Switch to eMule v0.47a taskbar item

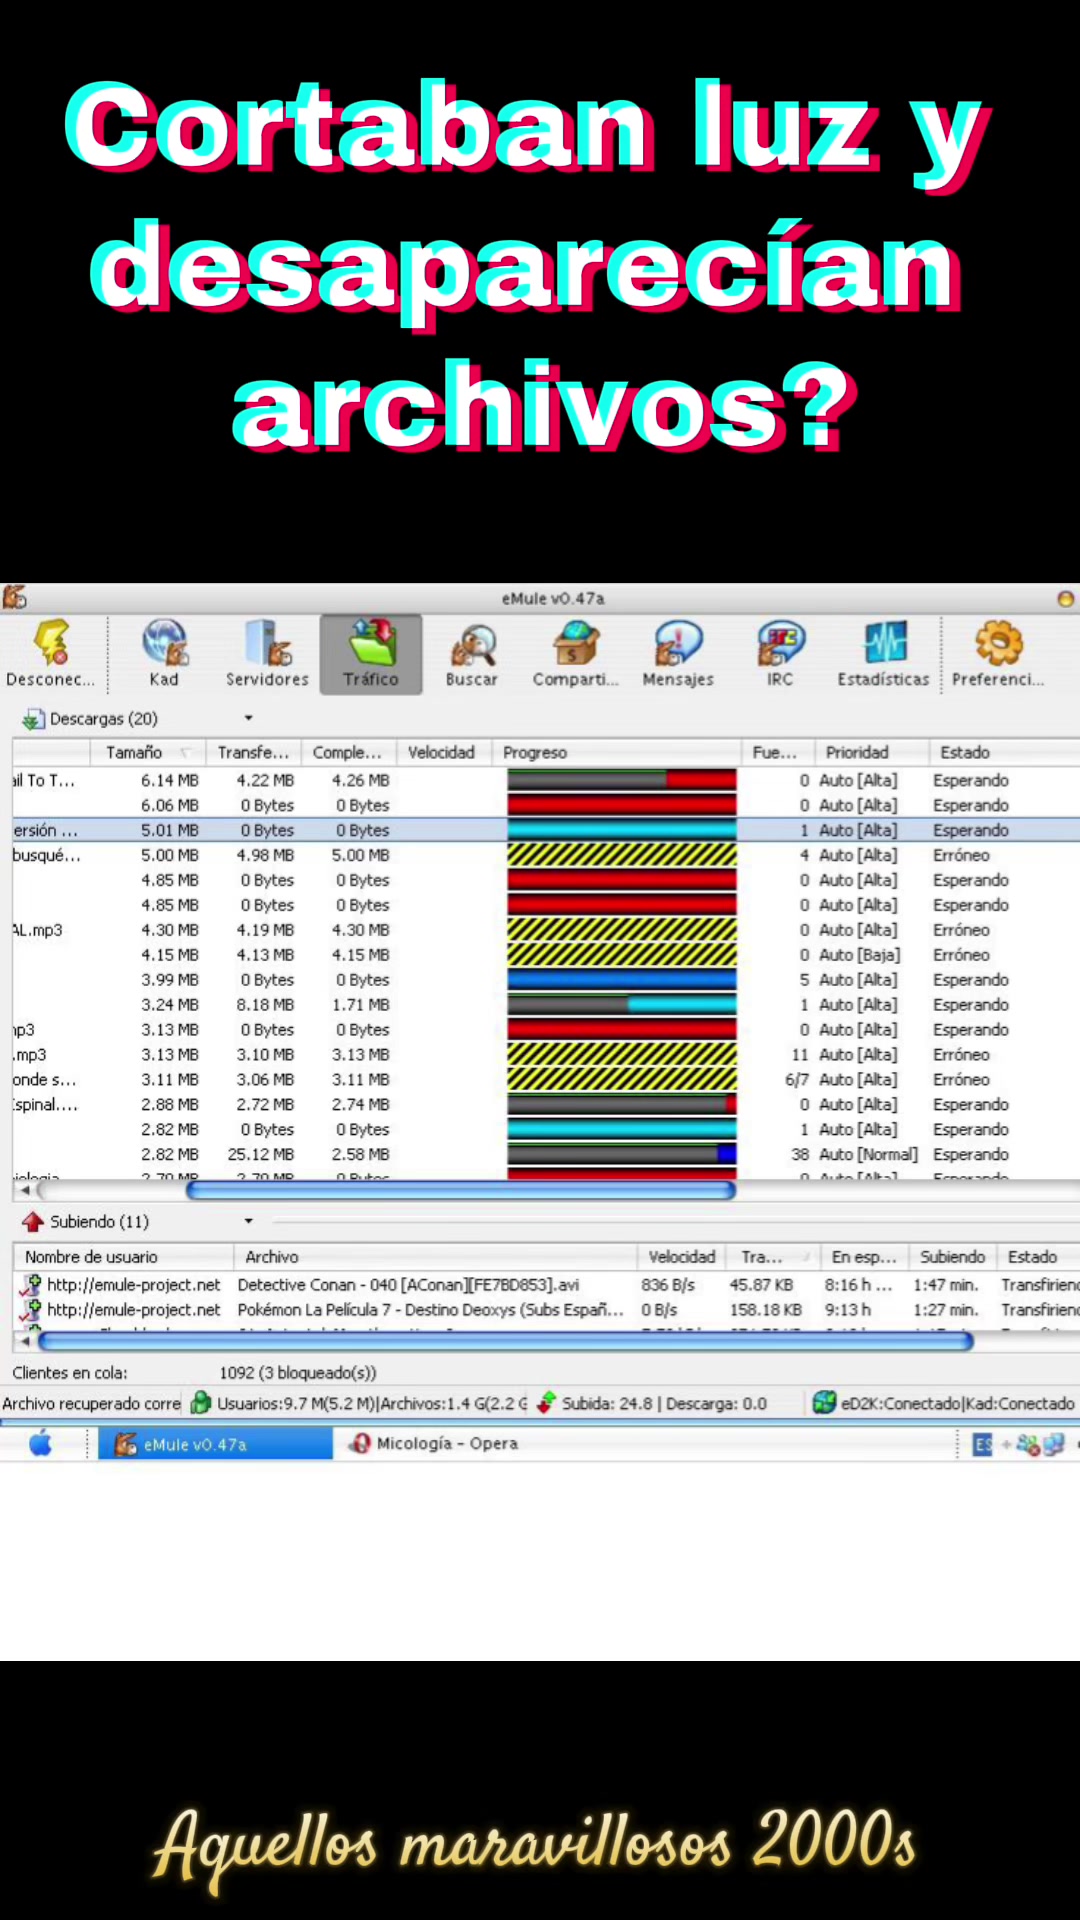215,1443
